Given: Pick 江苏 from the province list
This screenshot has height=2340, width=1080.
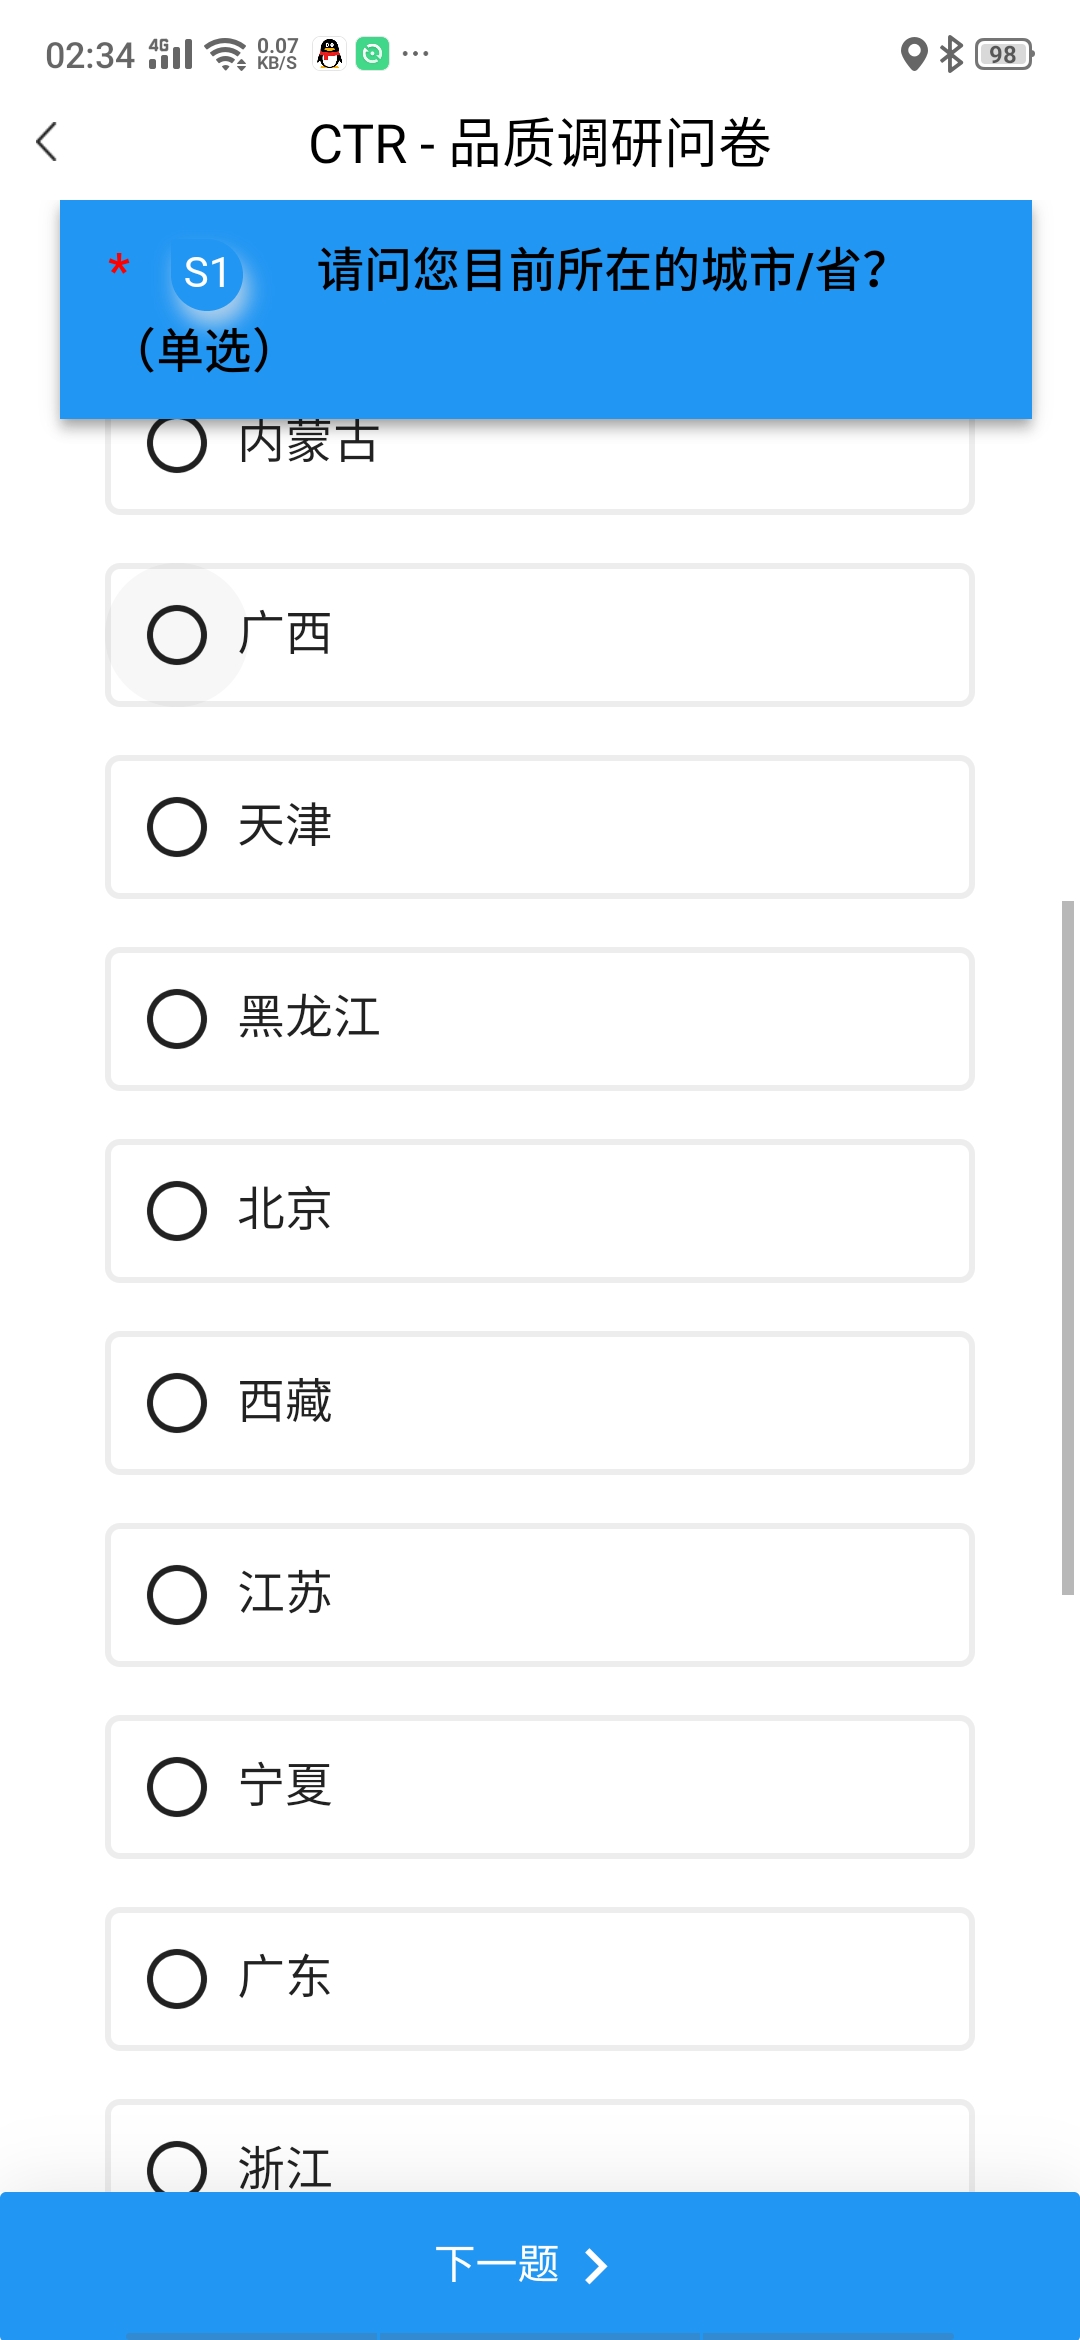Looking at the screenshot, I should [x=540, y=1595].
